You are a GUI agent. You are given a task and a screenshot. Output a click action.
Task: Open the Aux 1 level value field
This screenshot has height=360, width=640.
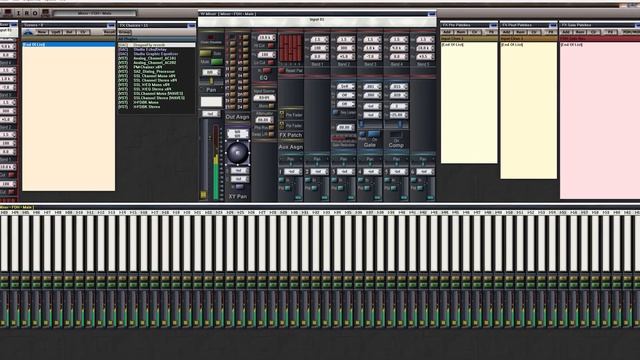pyautogui.click(x=292, y=172)
